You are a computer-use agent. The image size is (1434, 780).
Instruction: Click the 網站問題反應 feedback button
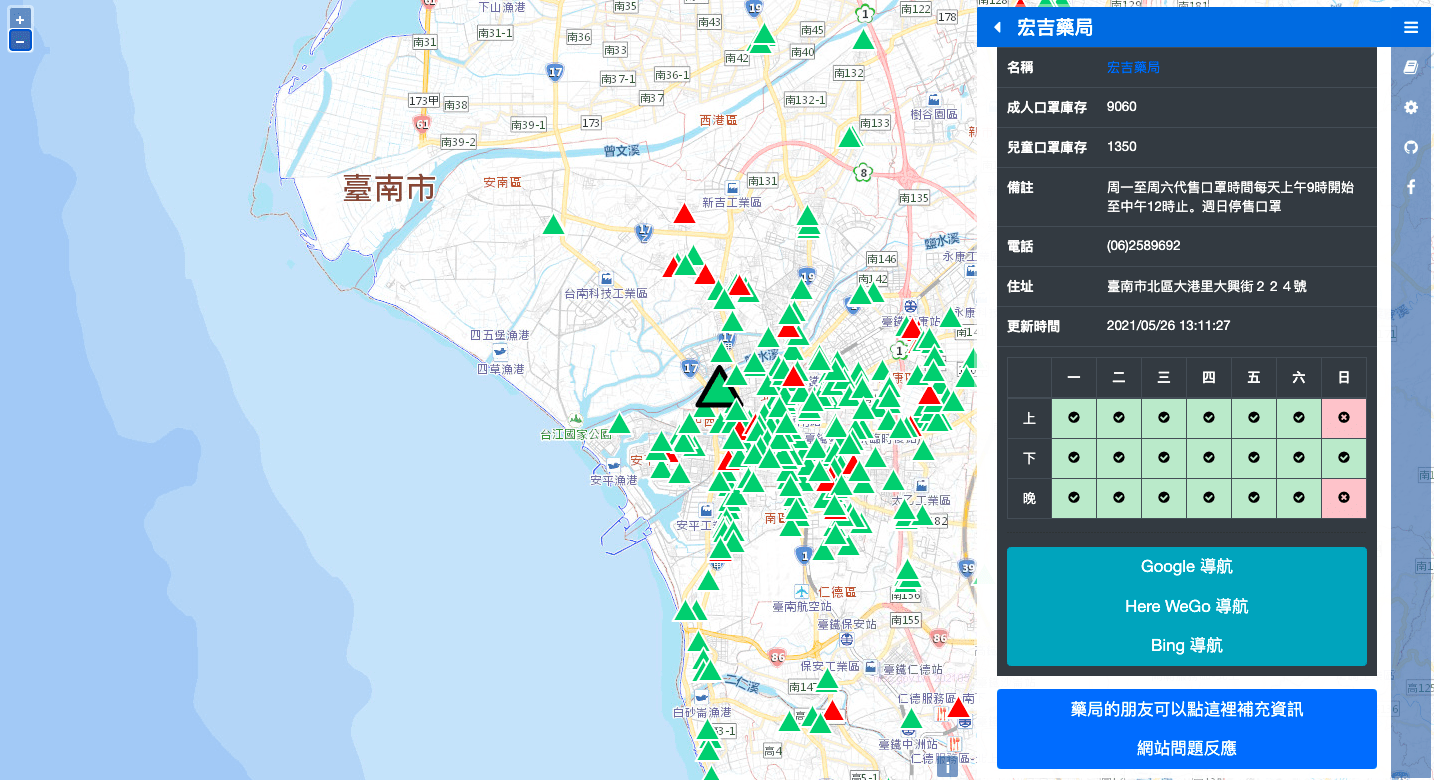coord(1186,748)
